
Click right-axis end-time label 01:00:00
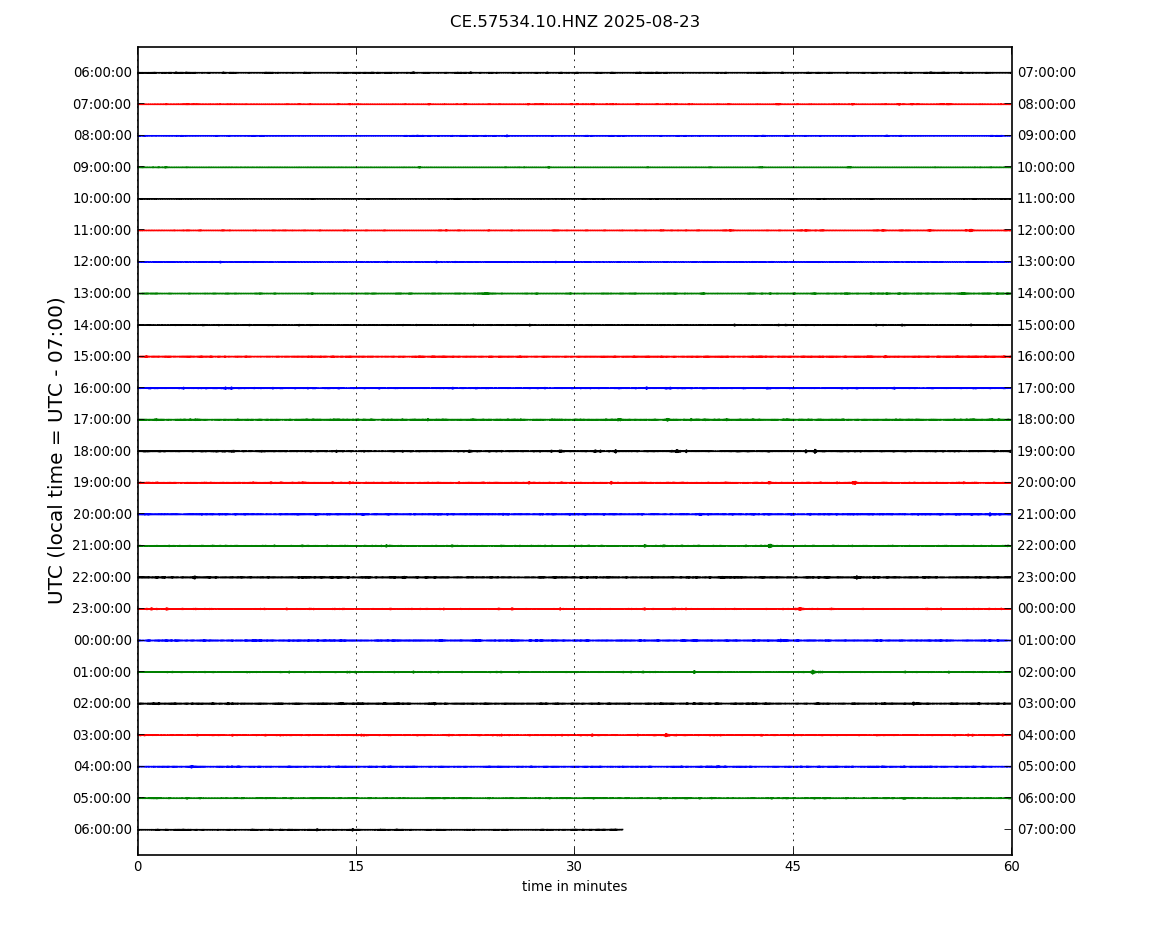click(1047, 640)
